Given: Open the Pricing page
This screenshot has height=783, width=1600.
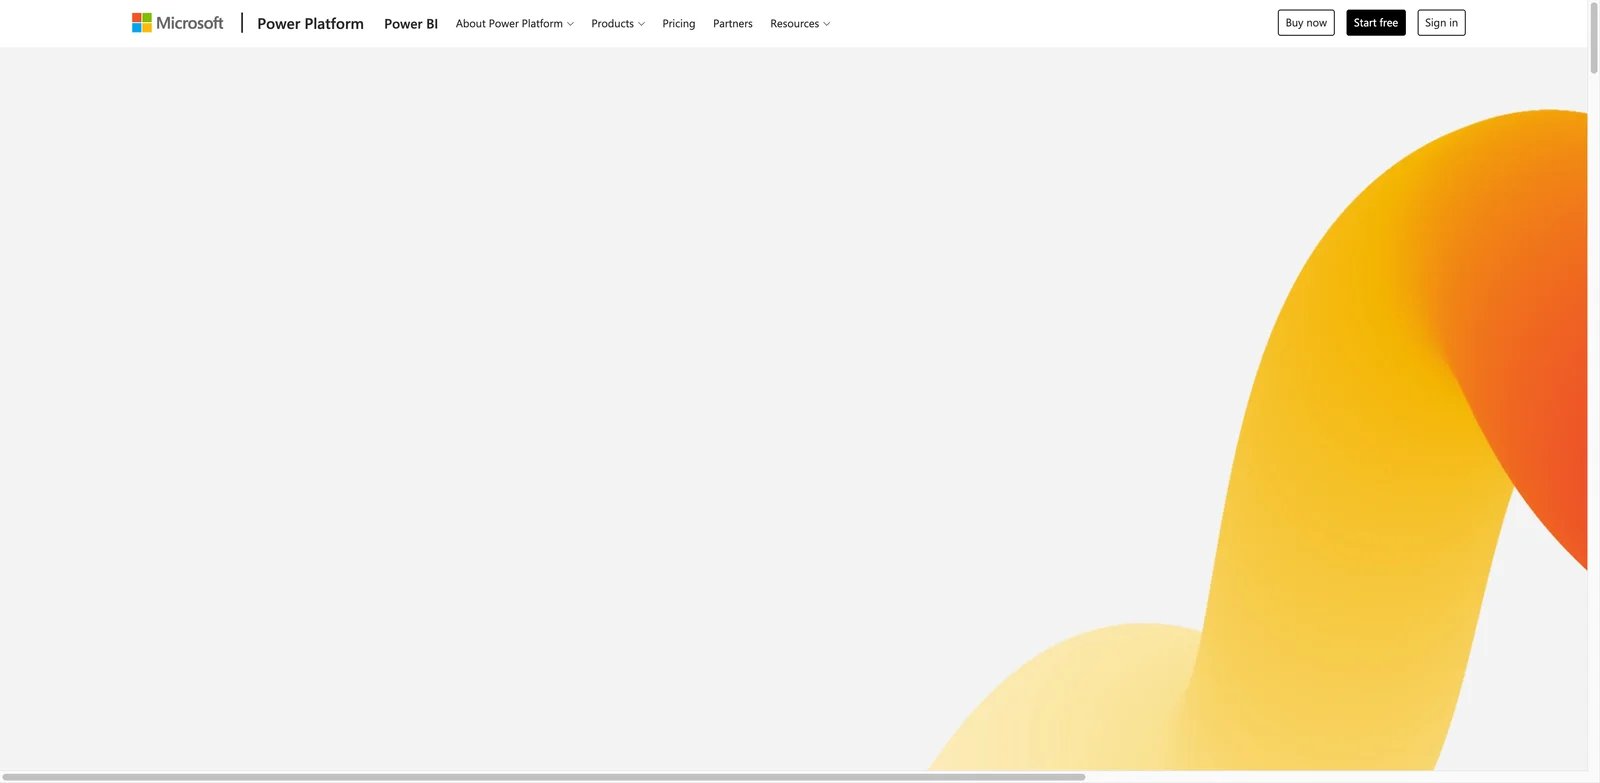Looking at the screenshot, I should (679, 23).
